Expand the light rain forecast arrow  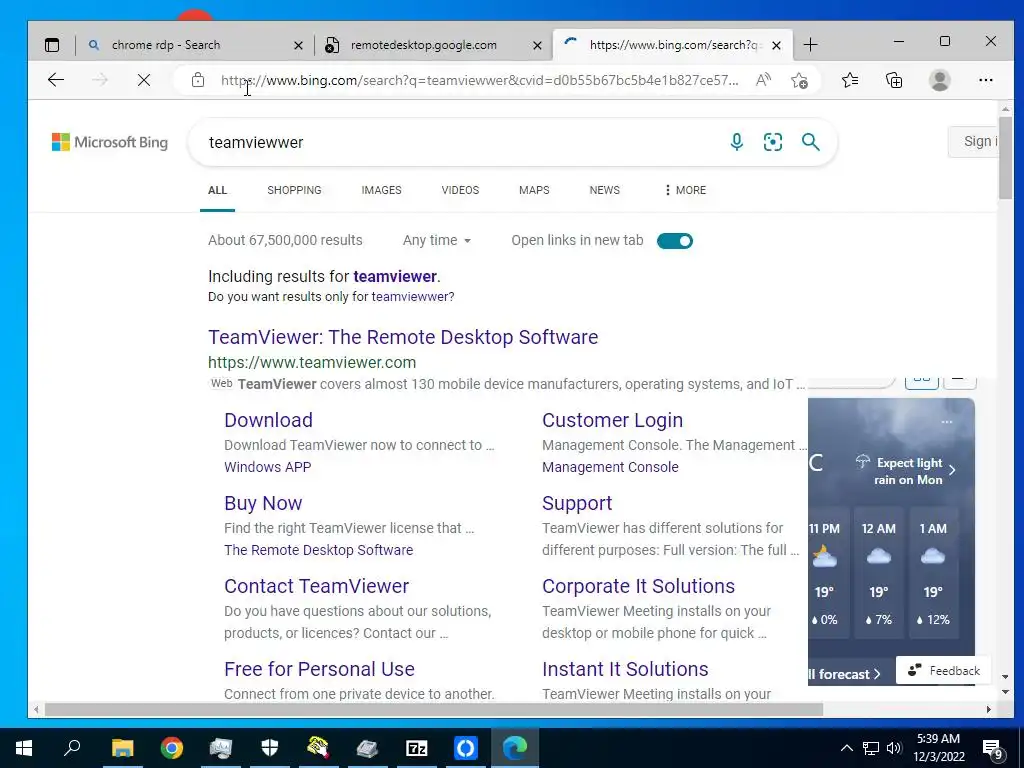click(x=952, y=470)
